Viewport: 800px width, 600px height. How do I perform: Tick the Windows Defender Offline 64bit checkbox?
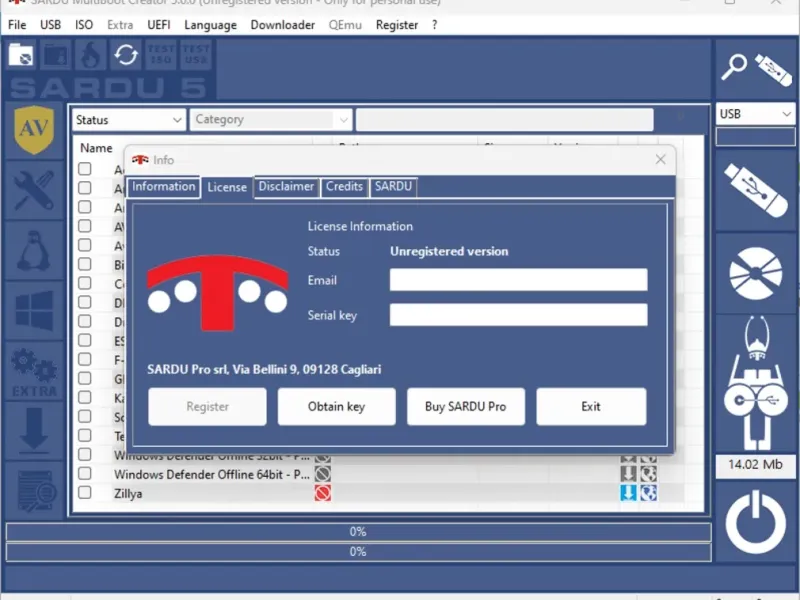(x=85, y=473)
